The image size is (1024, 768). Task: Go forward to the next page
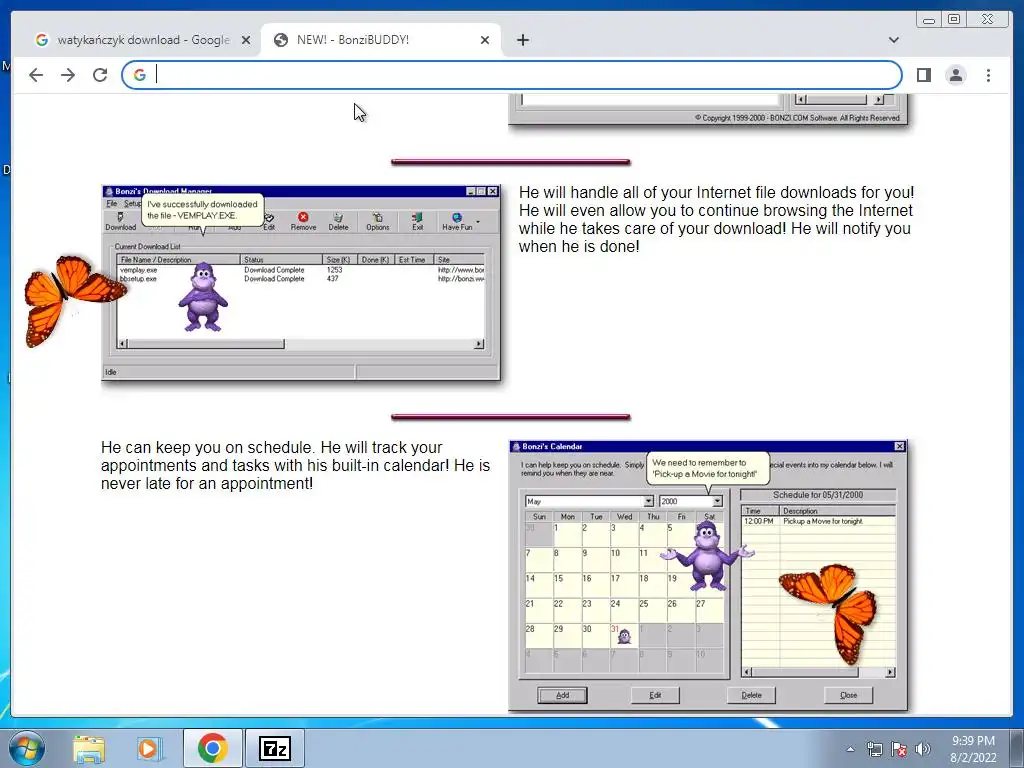68,75
